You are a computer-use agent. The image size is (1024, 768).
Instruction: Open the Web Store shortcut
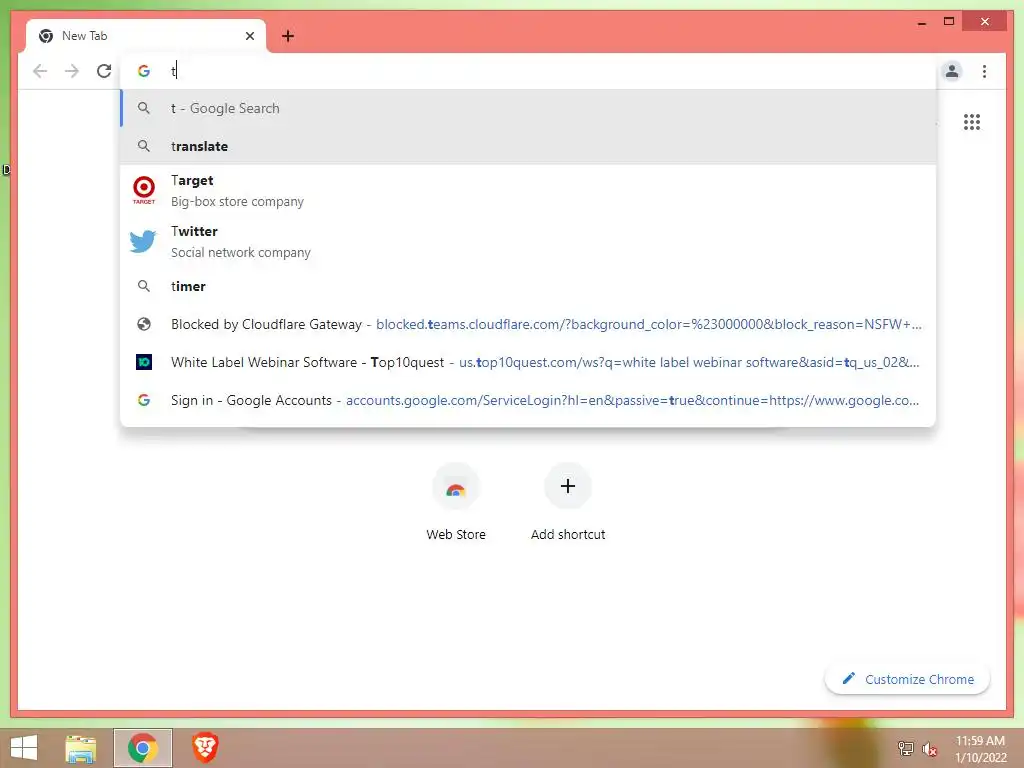tap(456, 503)
